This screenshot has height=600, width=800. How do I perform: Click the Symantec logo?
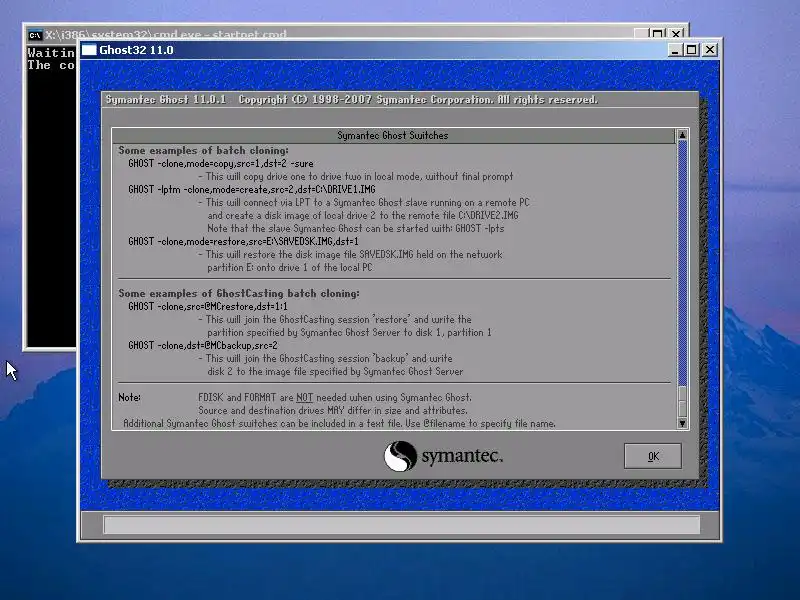[x=443, y=456]
